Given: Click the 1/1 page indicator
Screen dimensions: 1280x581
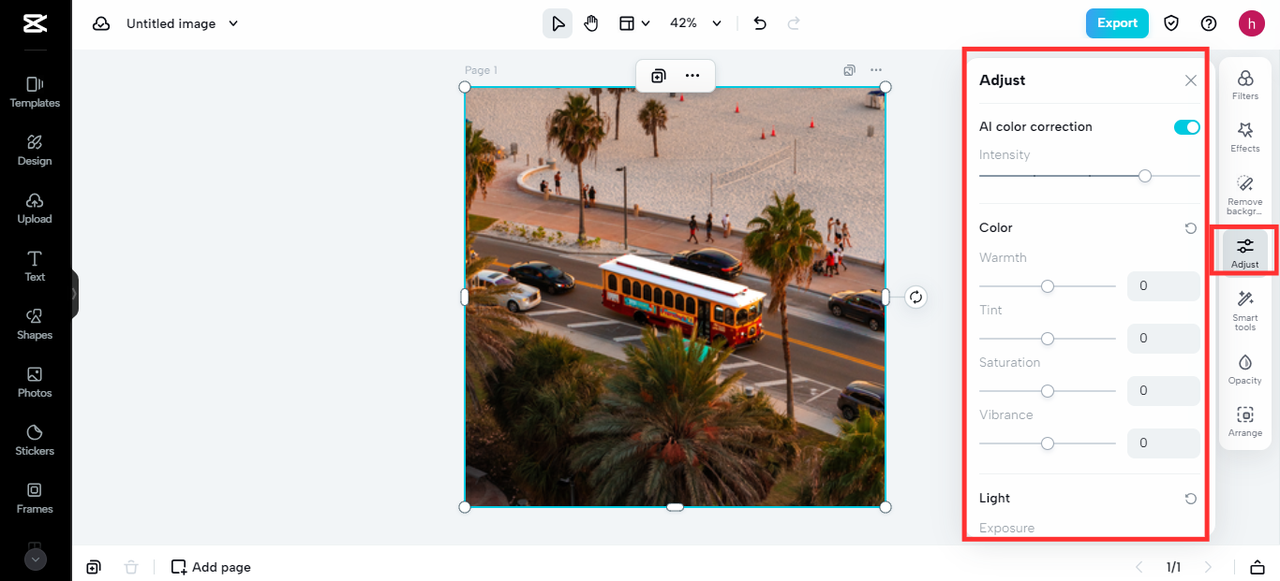Looking at the screenshot, I should coord(1173,567).
